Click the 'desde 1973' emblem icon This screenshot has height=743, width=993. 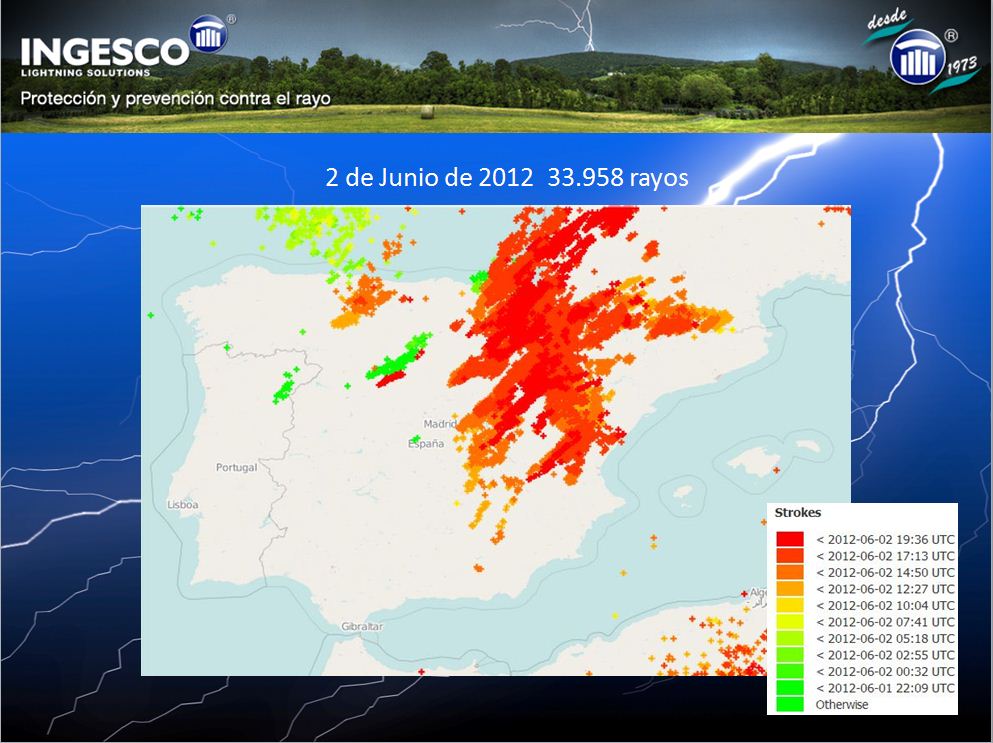coord(917,57)
